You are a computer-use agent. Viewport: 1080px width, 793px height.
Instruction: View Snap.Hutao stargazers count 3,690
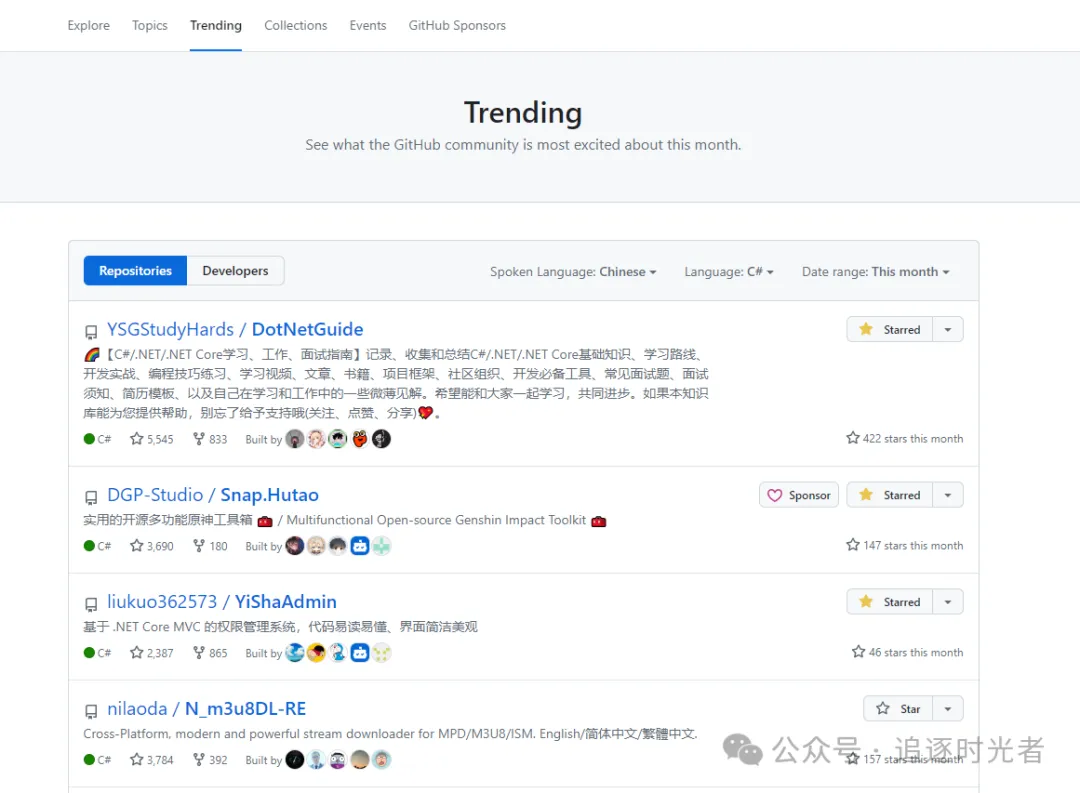pyautogui.click(x=152, y=546)
